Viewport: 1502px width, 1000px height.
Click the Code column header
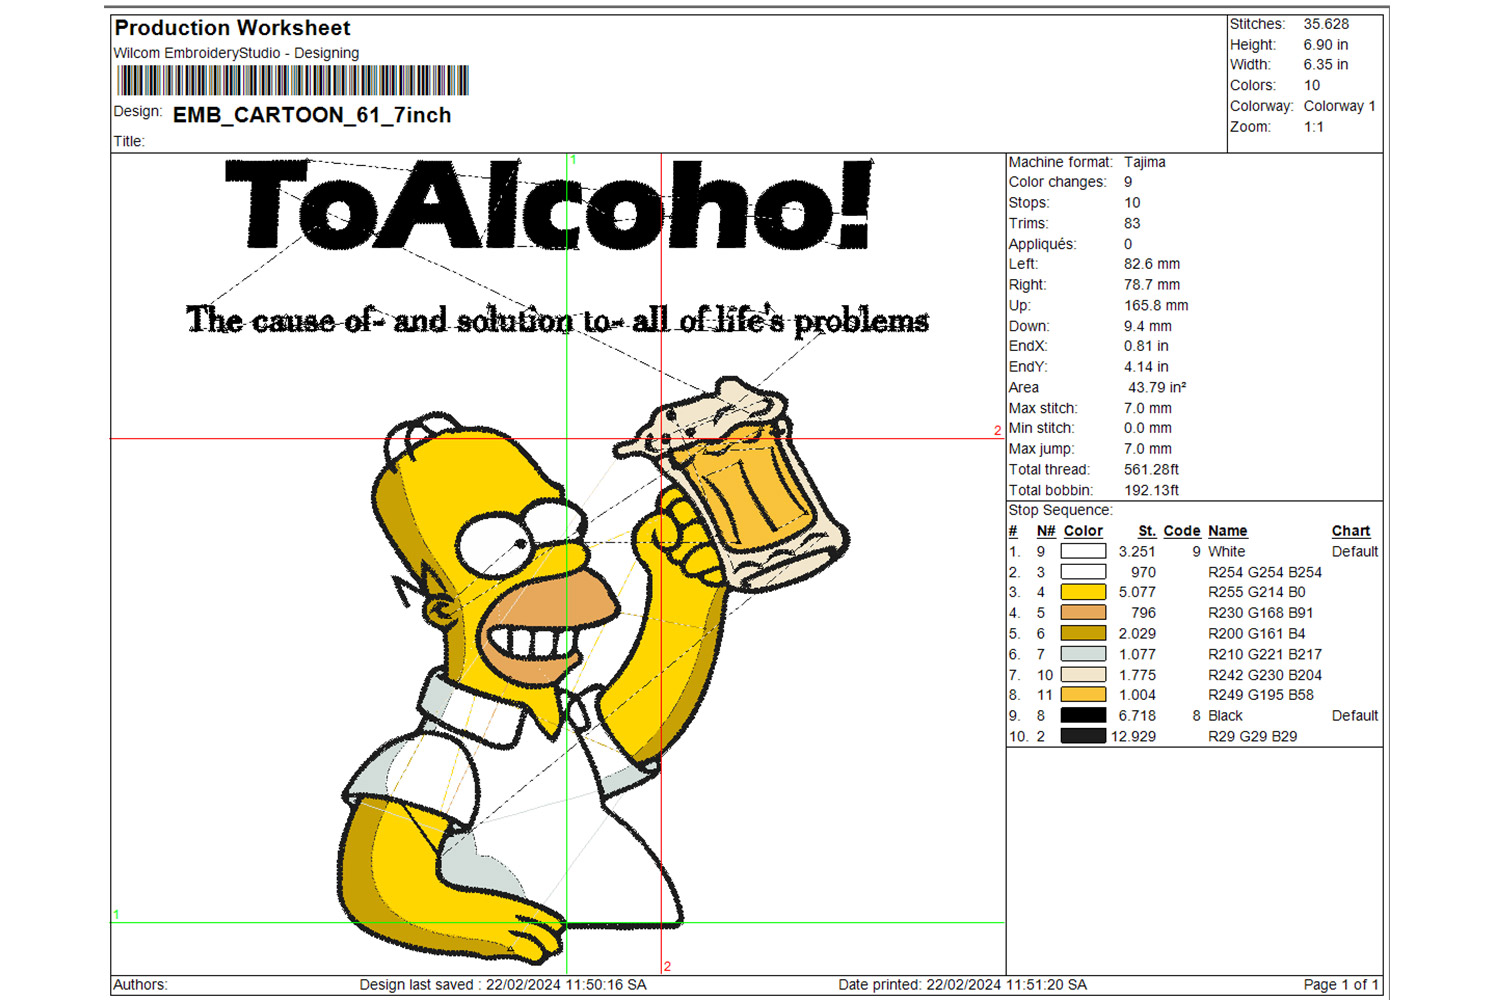tap(1182, 531)
